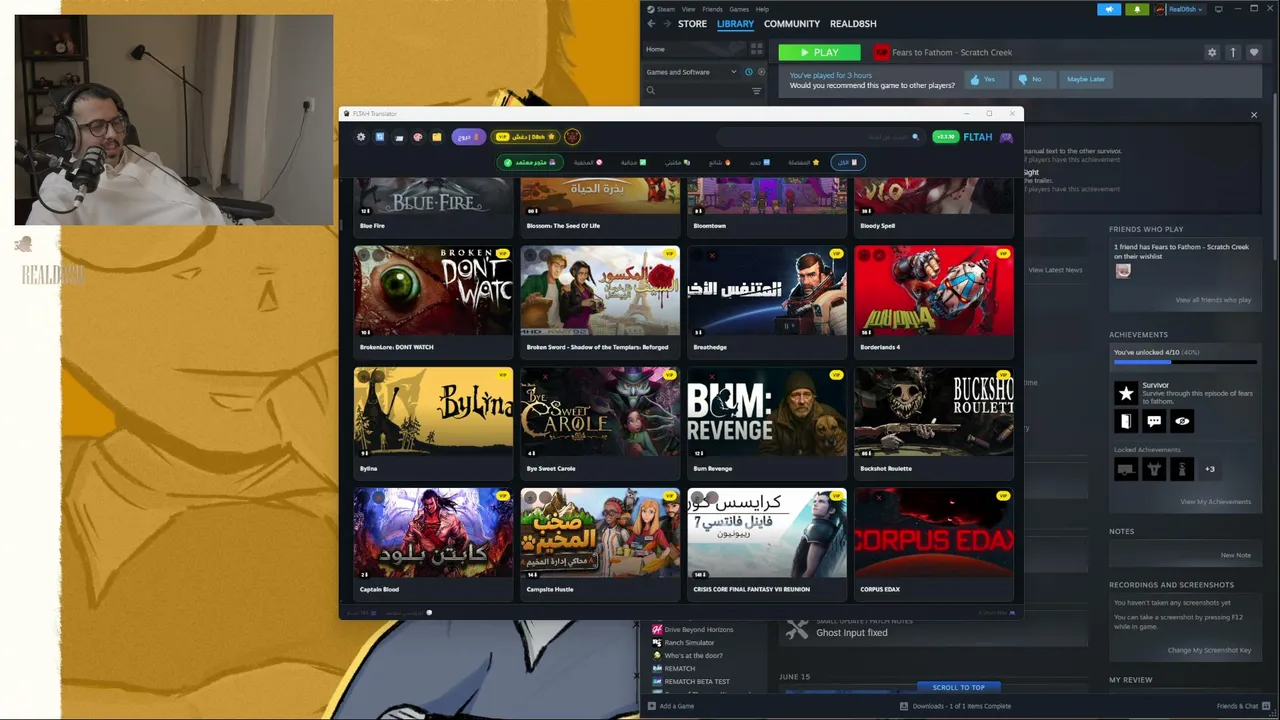Click the Survivor star achievement icon
Image resolution: width=1280 pixels, height=720 pixels.
click(x=1126, y=393)
